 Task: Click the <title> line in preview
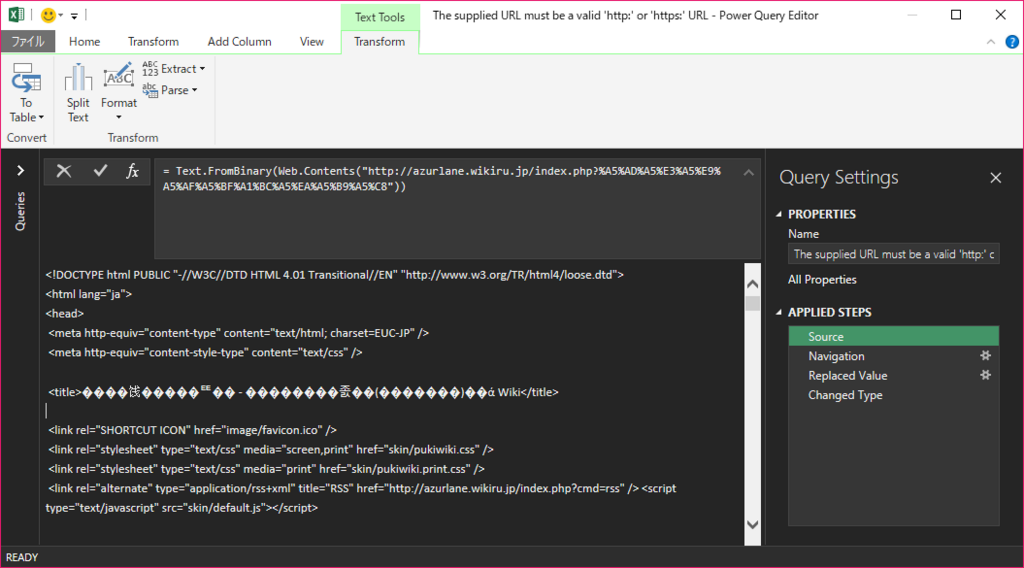point(304,392)
